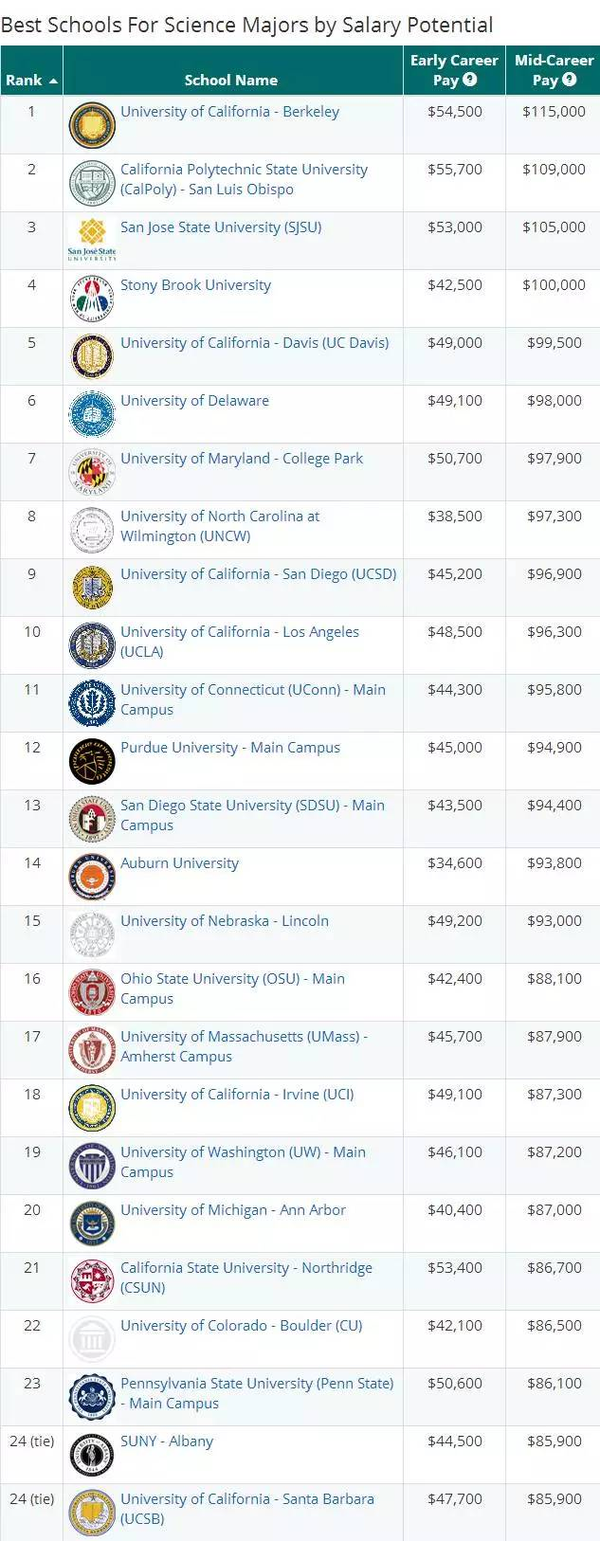
Task: Click the University of Maryland seal logo
Action: [92, 472]
